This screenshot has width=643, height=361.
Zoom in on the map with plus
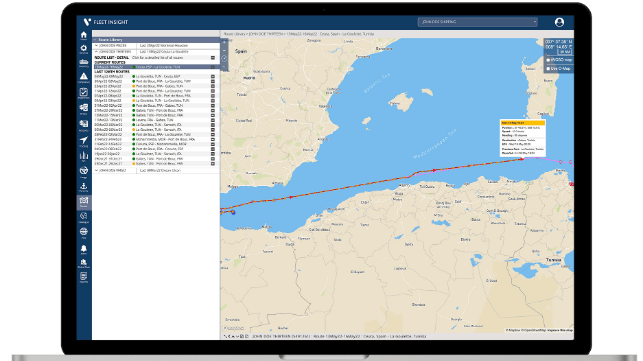click(224, 43)
